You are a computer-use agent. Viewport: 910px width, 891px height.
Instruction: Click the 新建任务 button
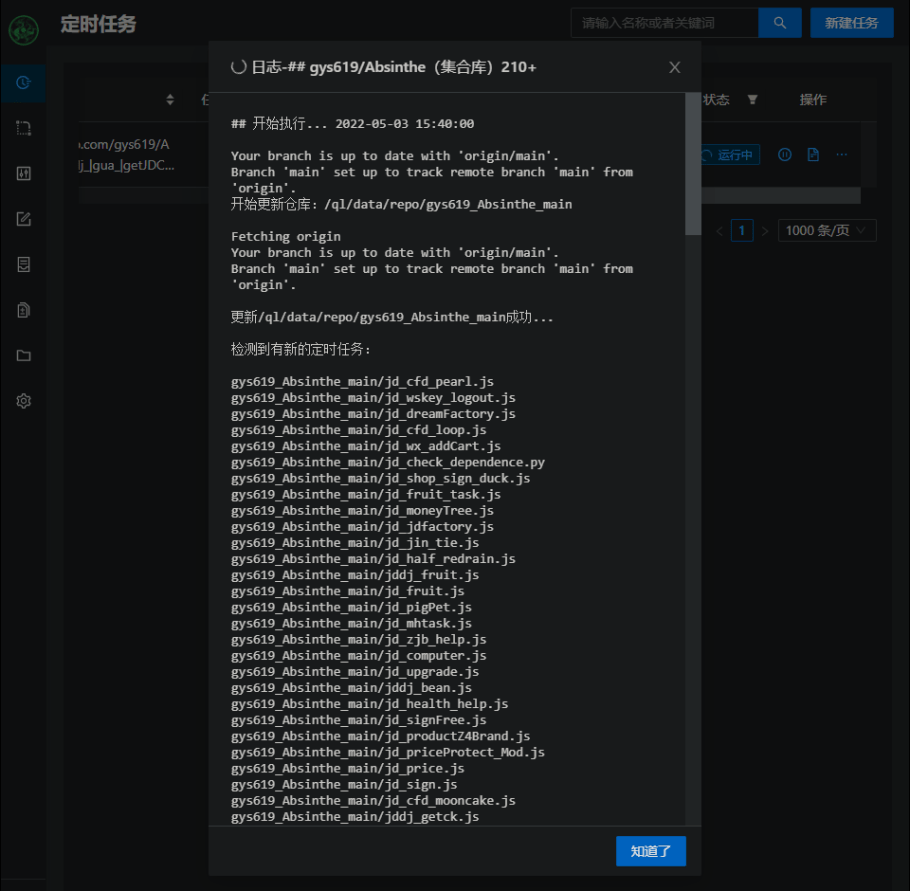click(x=851, y=23)
